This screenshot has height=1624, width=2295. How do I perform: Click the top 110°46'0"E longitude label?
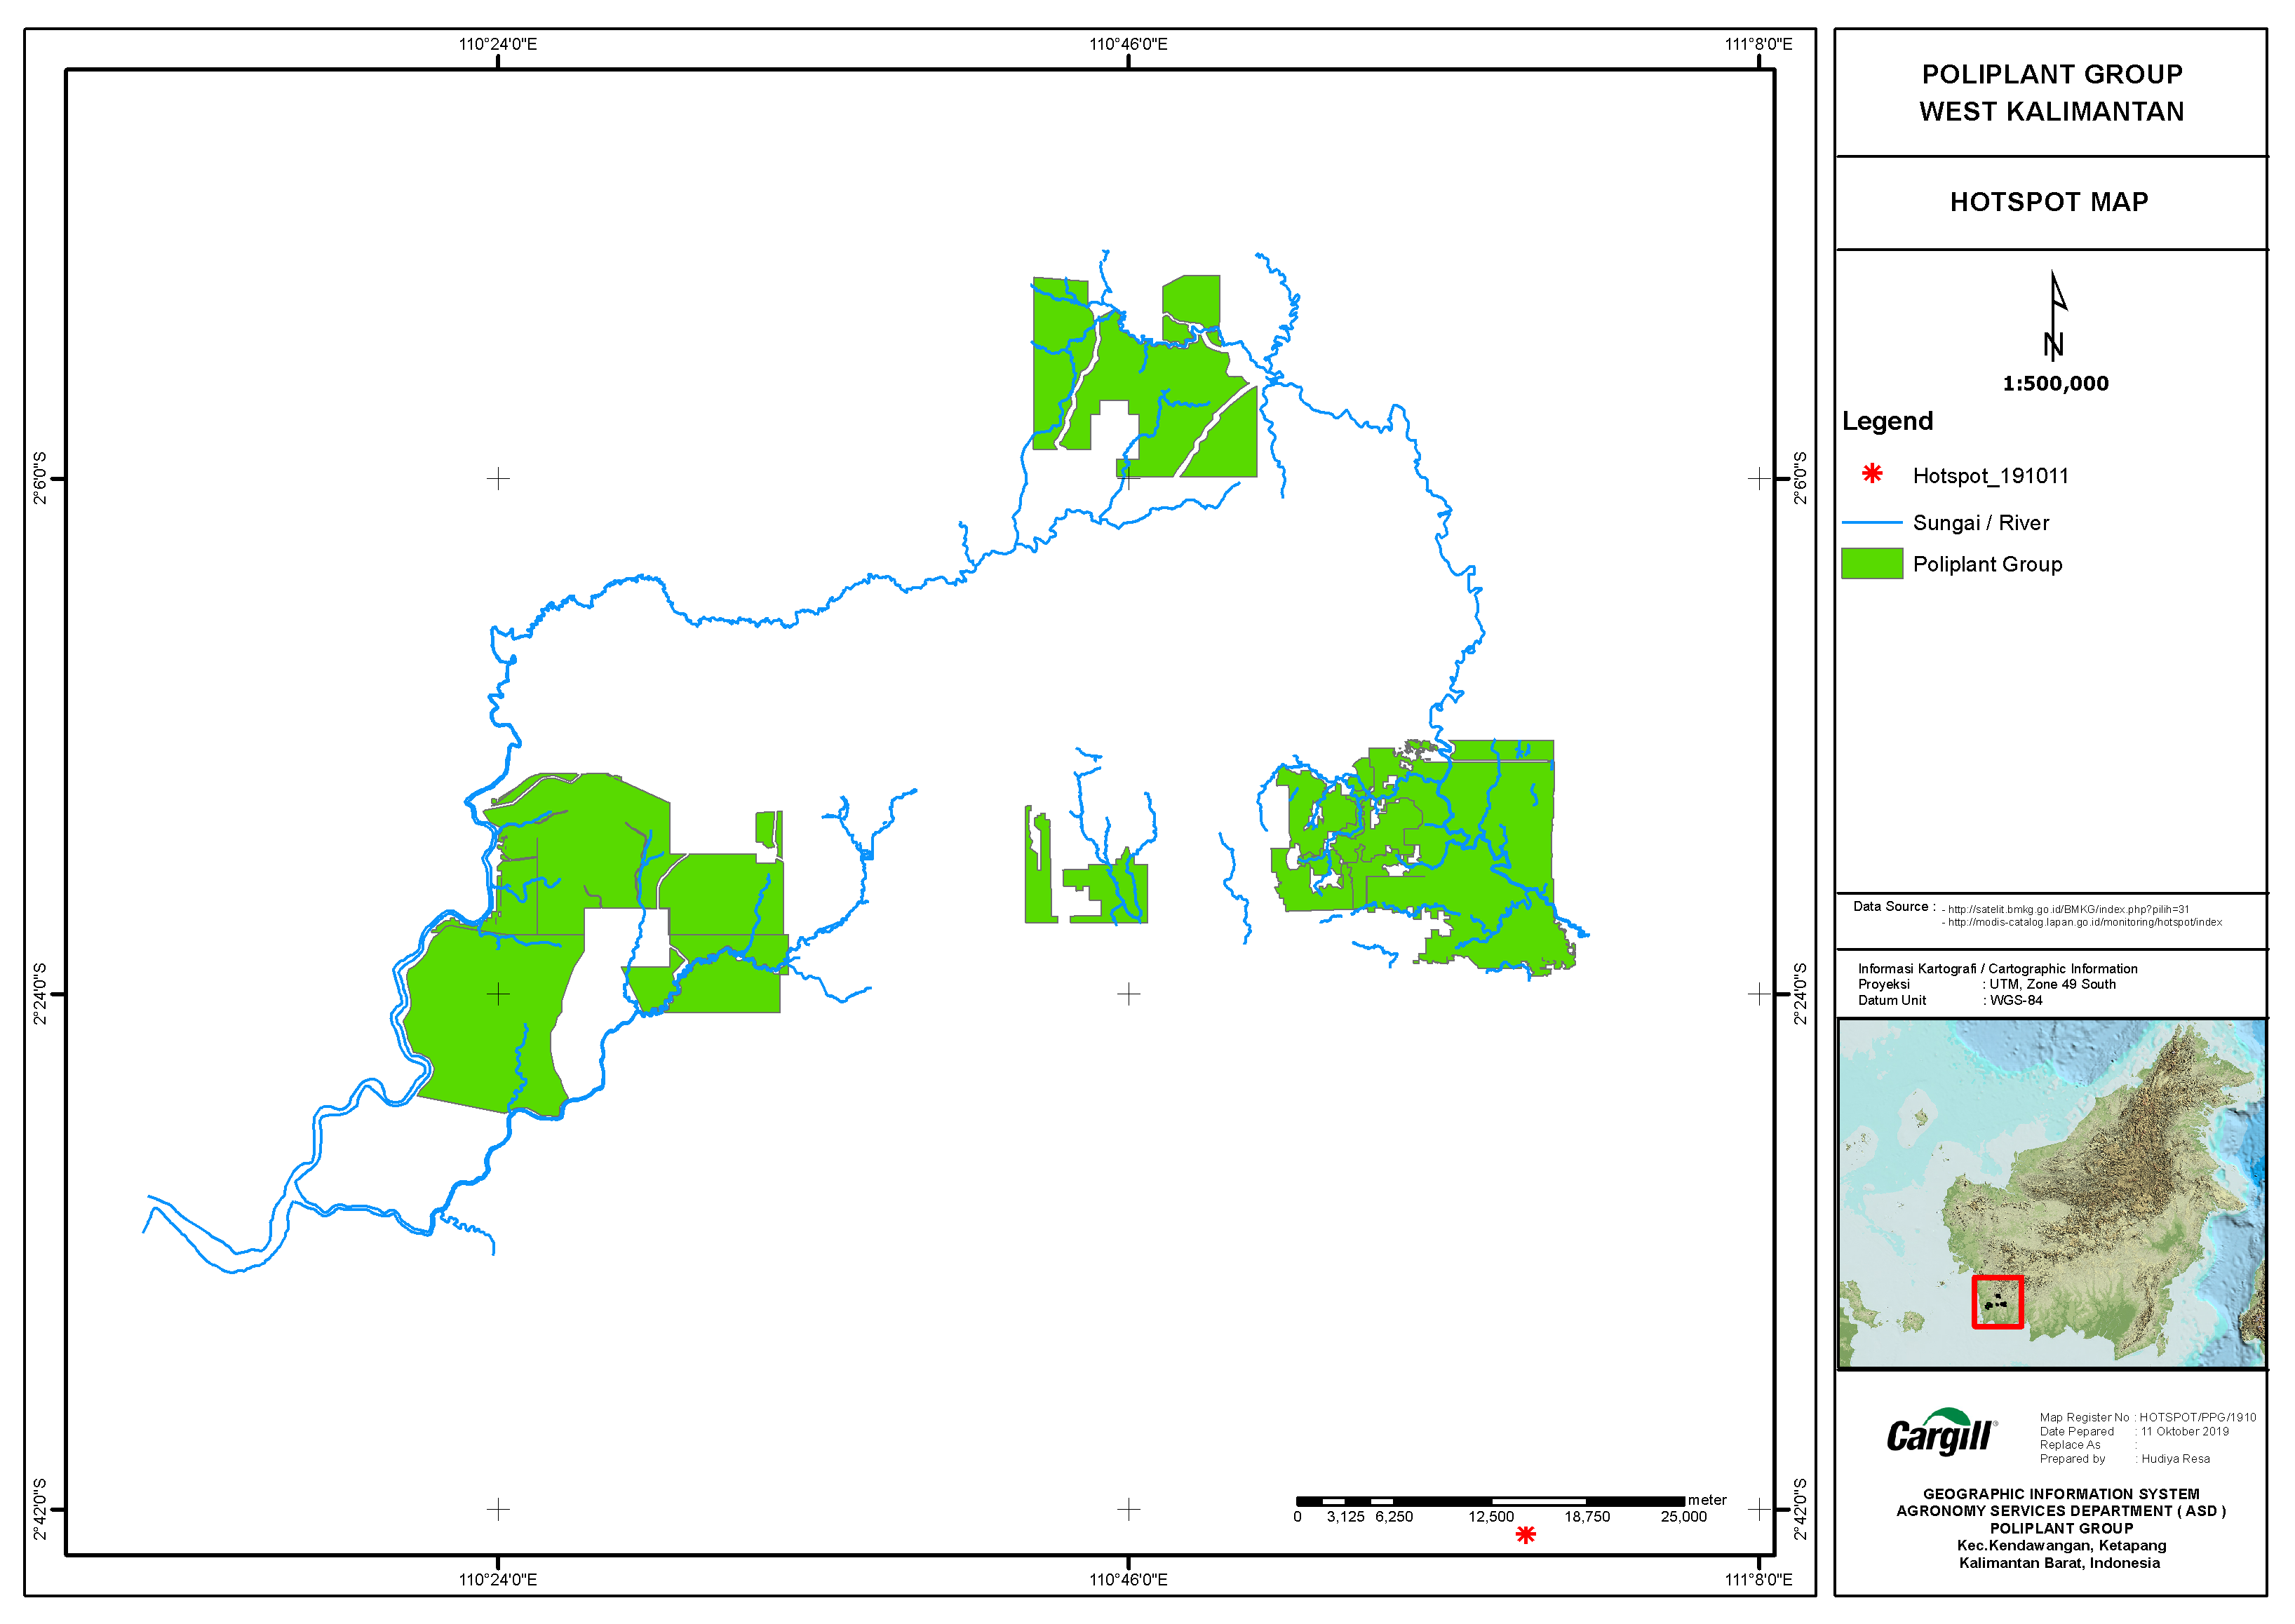pos(1128,44)
